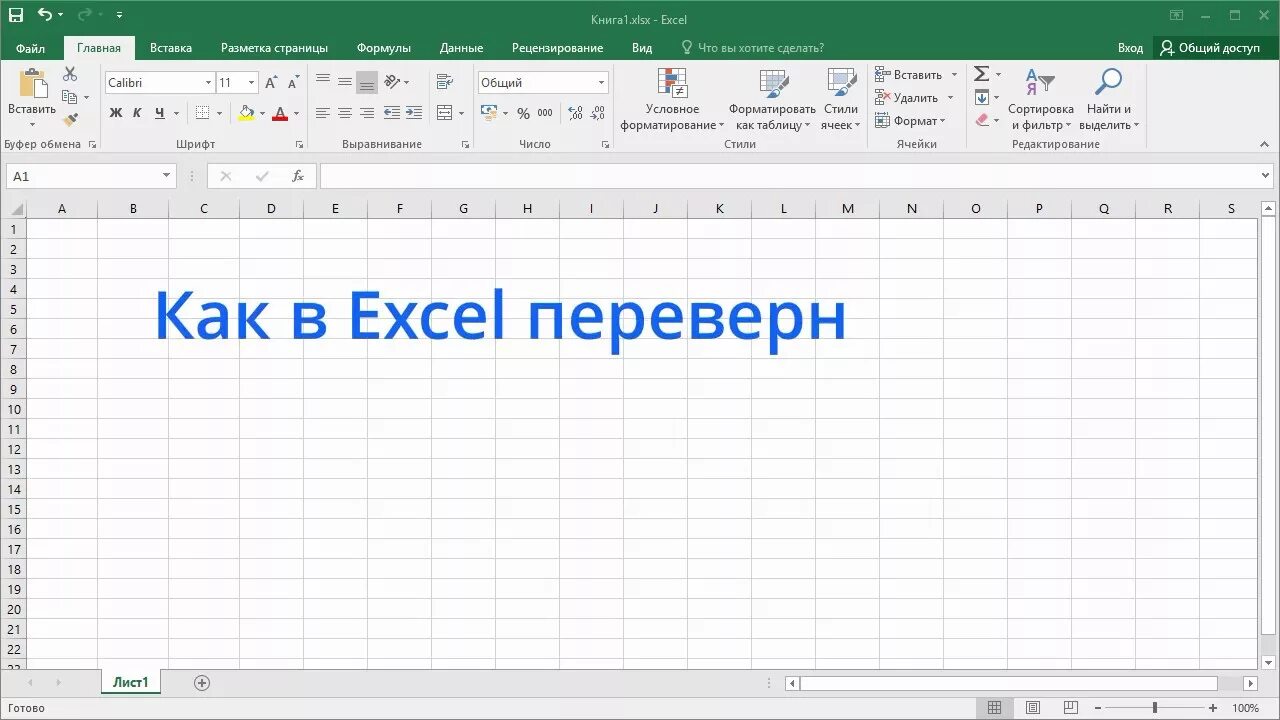Click the Merge and Center icon
This screenshot has width=1280, height=720.
click(x=445, y=113)
